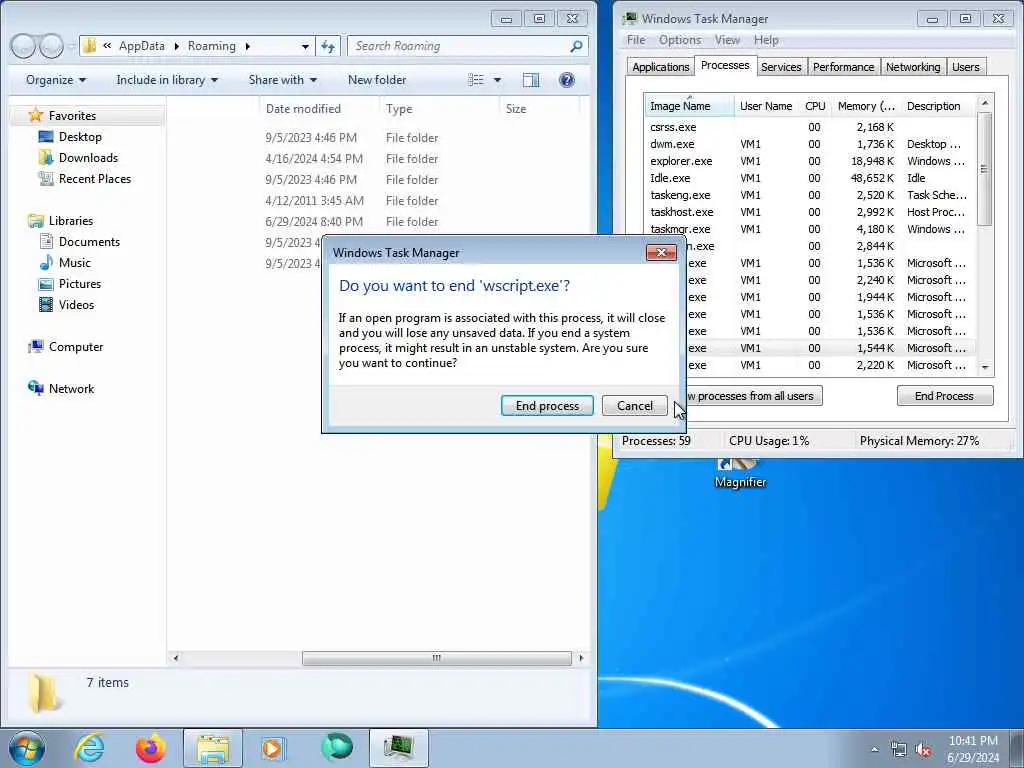
Task: Sort processes by Memory column
Action: pyautogui.click(x=866, y=106)
